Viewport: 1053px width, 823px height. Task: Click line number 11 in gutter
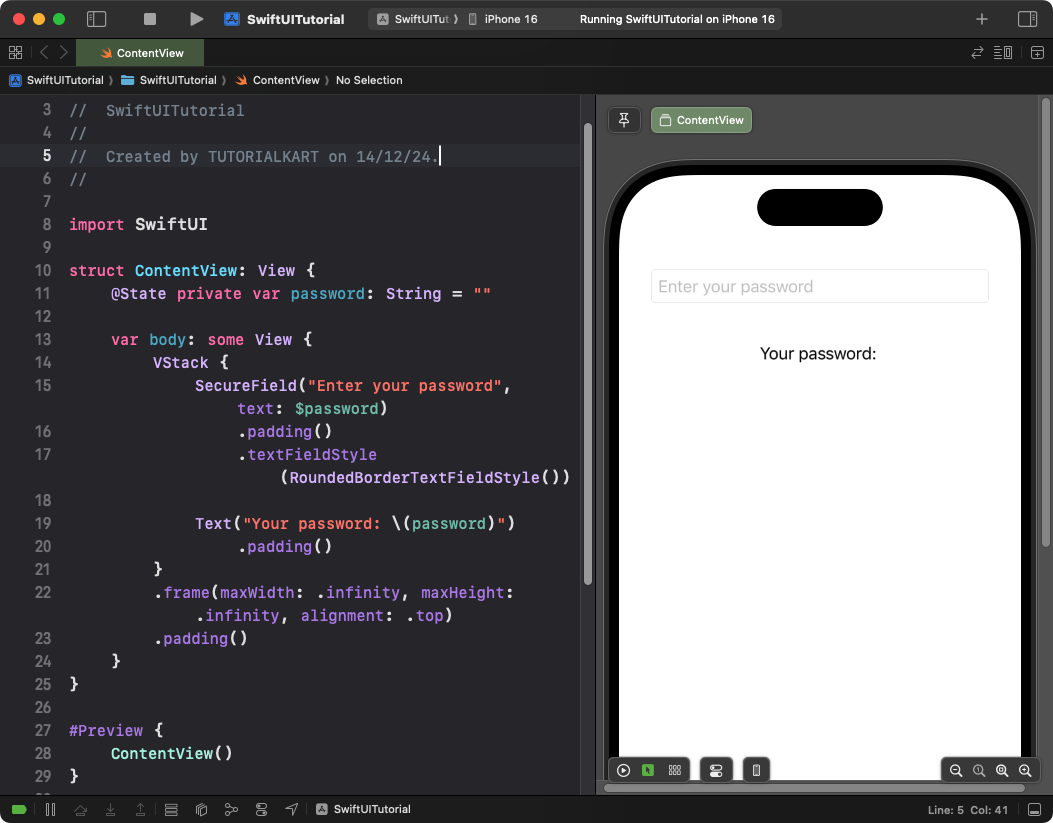[42, 293]
